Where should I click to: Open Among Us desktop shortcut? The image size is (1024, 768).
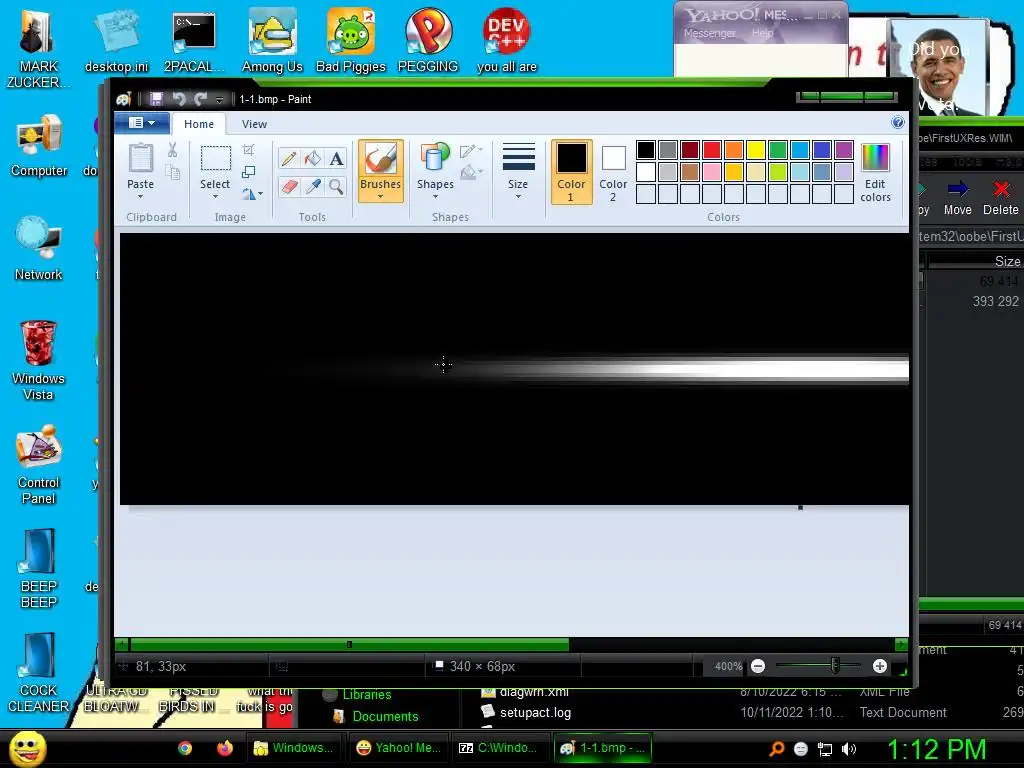tap(272, 40)
